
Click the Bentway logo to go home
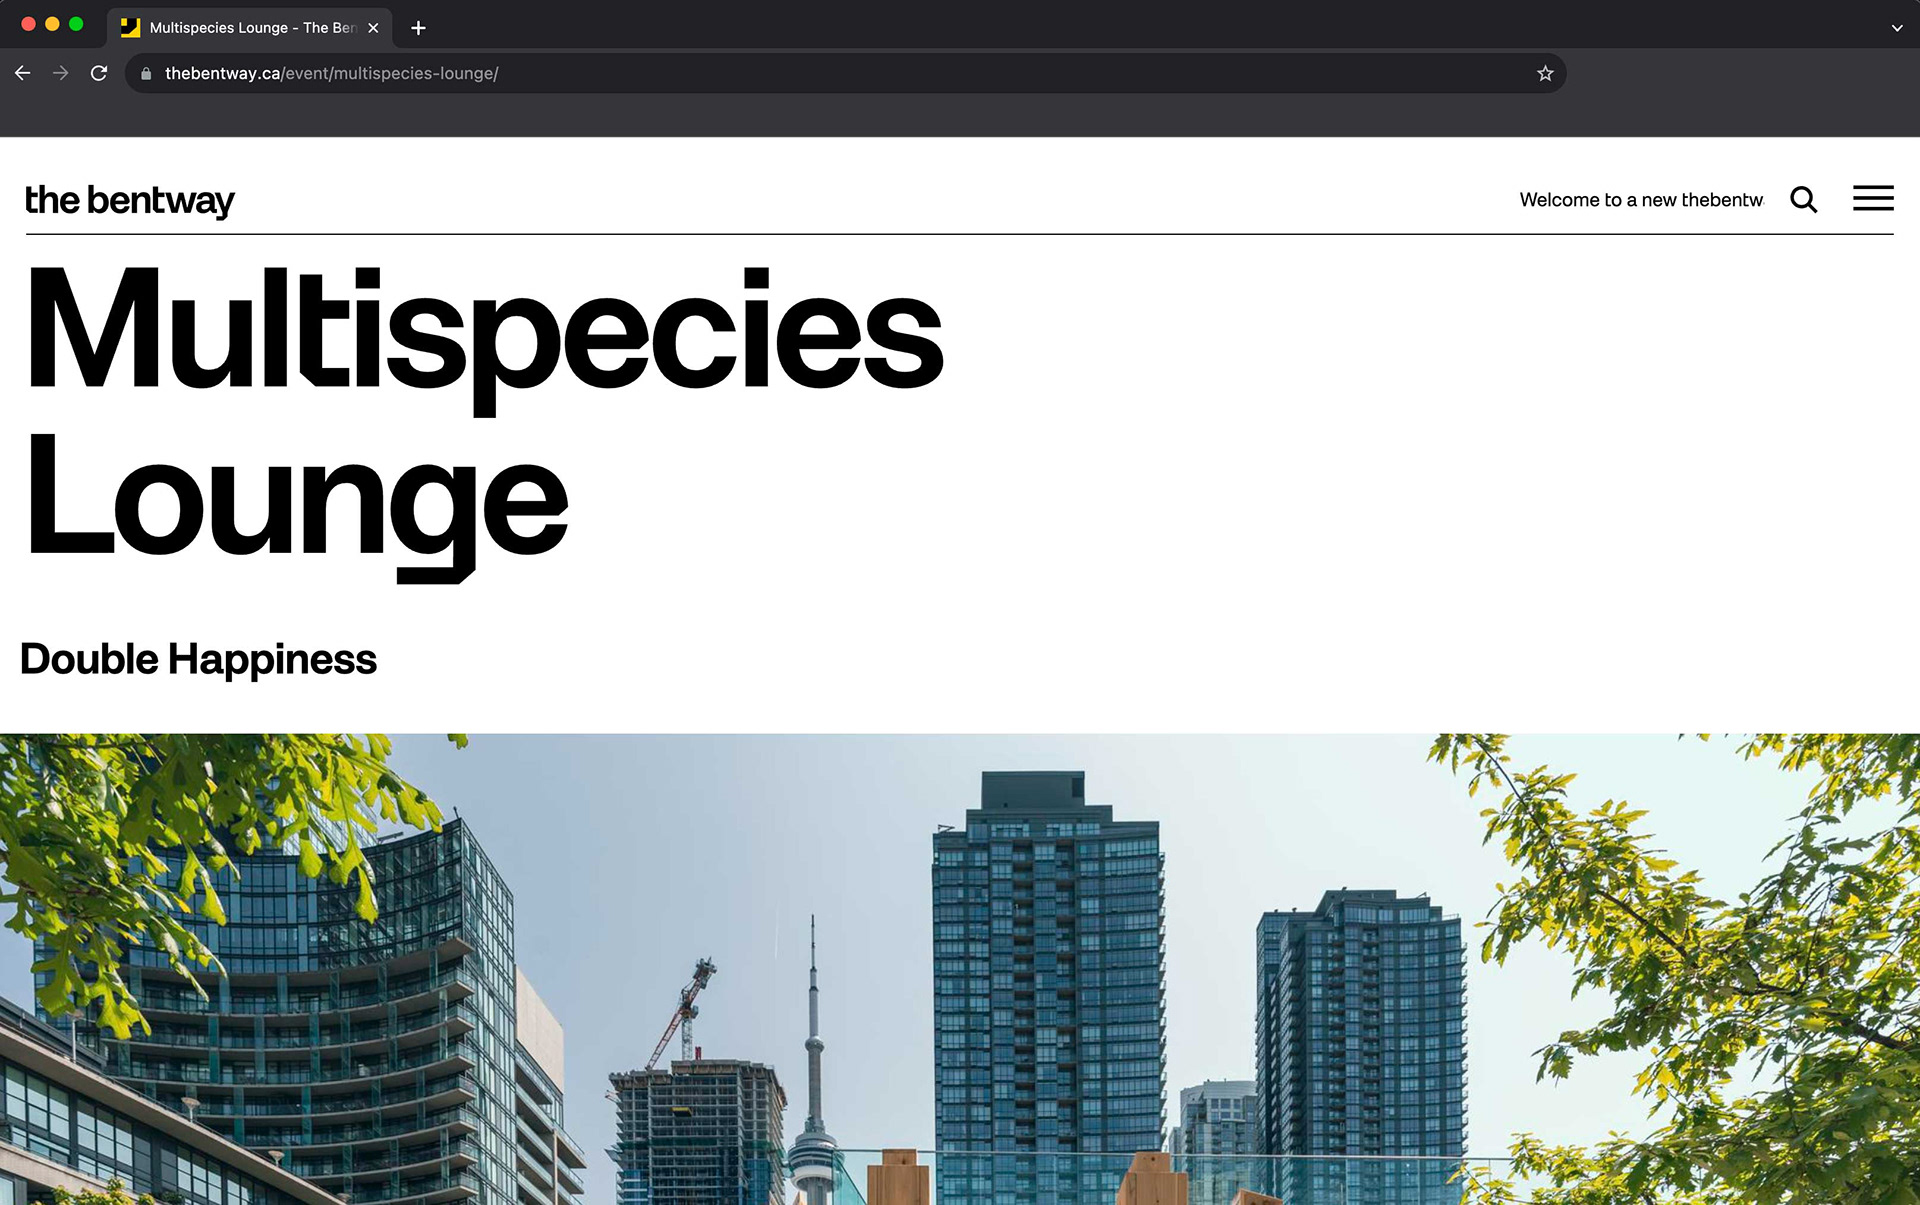(130, 201)
